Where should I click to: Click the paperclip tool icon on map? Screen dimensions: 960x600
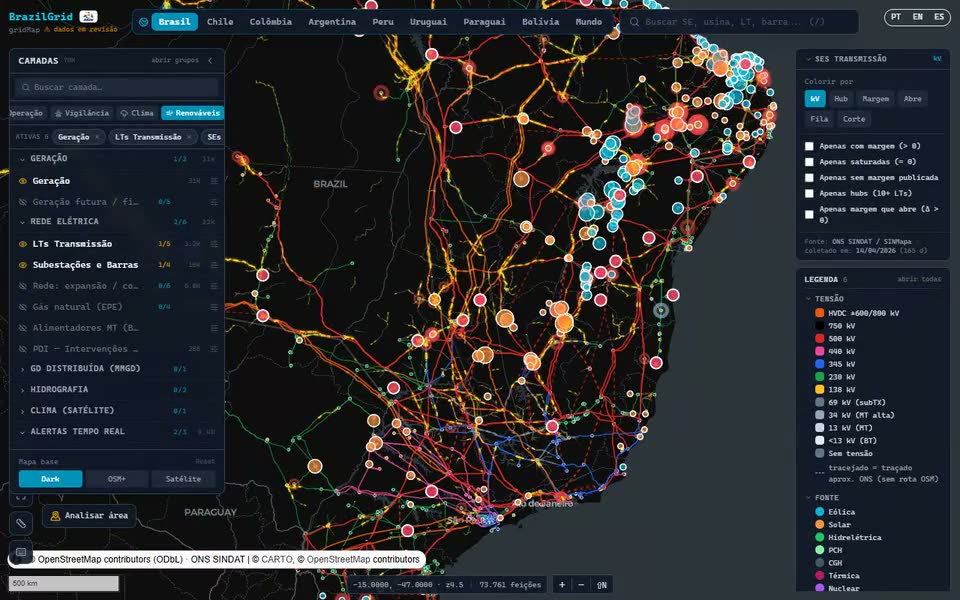coord(21,523)
